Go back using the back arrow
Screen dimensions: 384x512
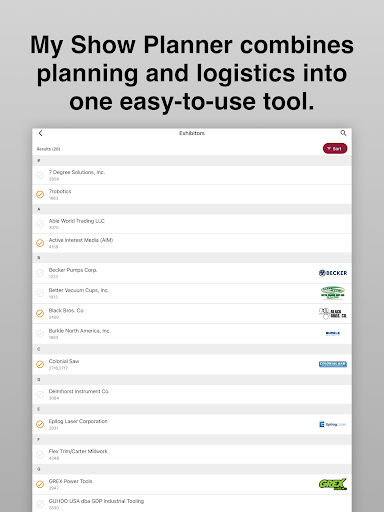click(40, 133)
